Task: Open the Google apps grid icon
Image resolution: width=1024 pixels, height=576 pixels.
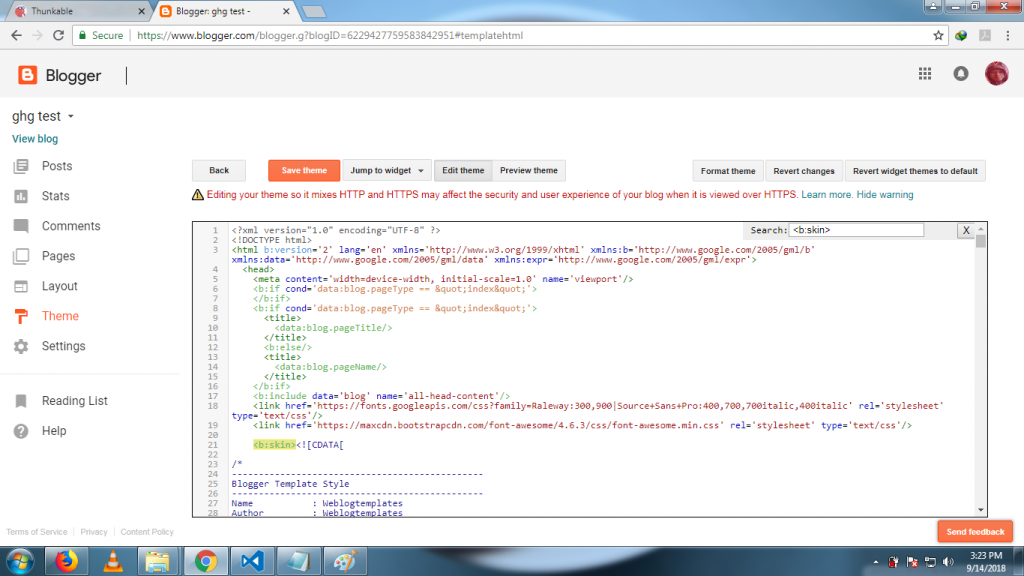Action: [924, 74]
